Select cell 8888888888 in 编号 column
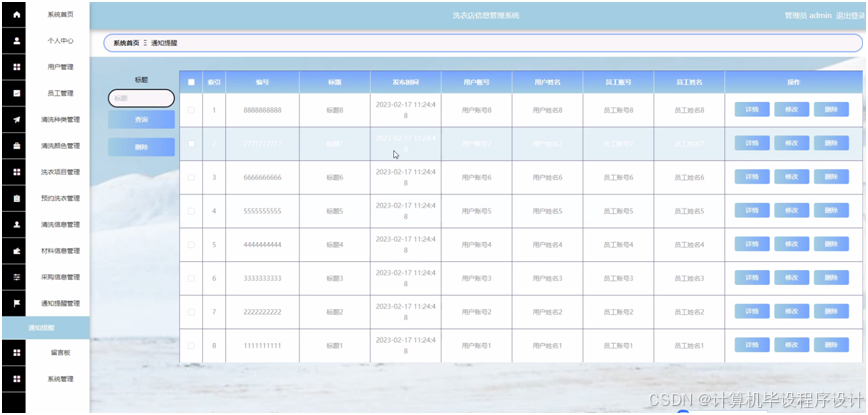The height and width of the screenshot is (415, 868). pos(262,110)
